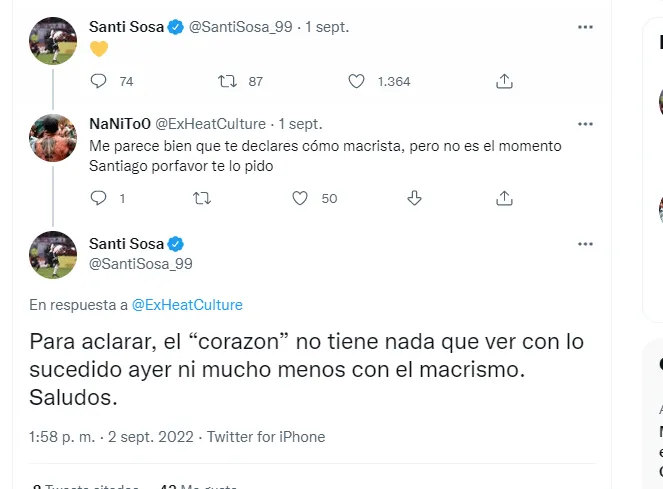View NaNiToO's profile picture
This screenshot has width=663, height=489.
coord(53,139)
